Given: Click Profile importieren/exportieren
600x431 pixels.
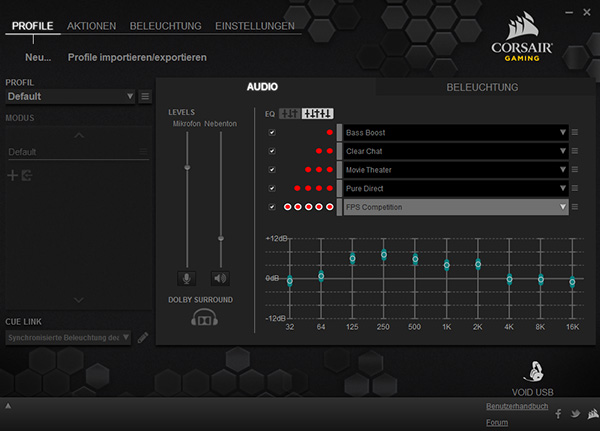Looking at the screenshot, I should click(x=137, y=57).
